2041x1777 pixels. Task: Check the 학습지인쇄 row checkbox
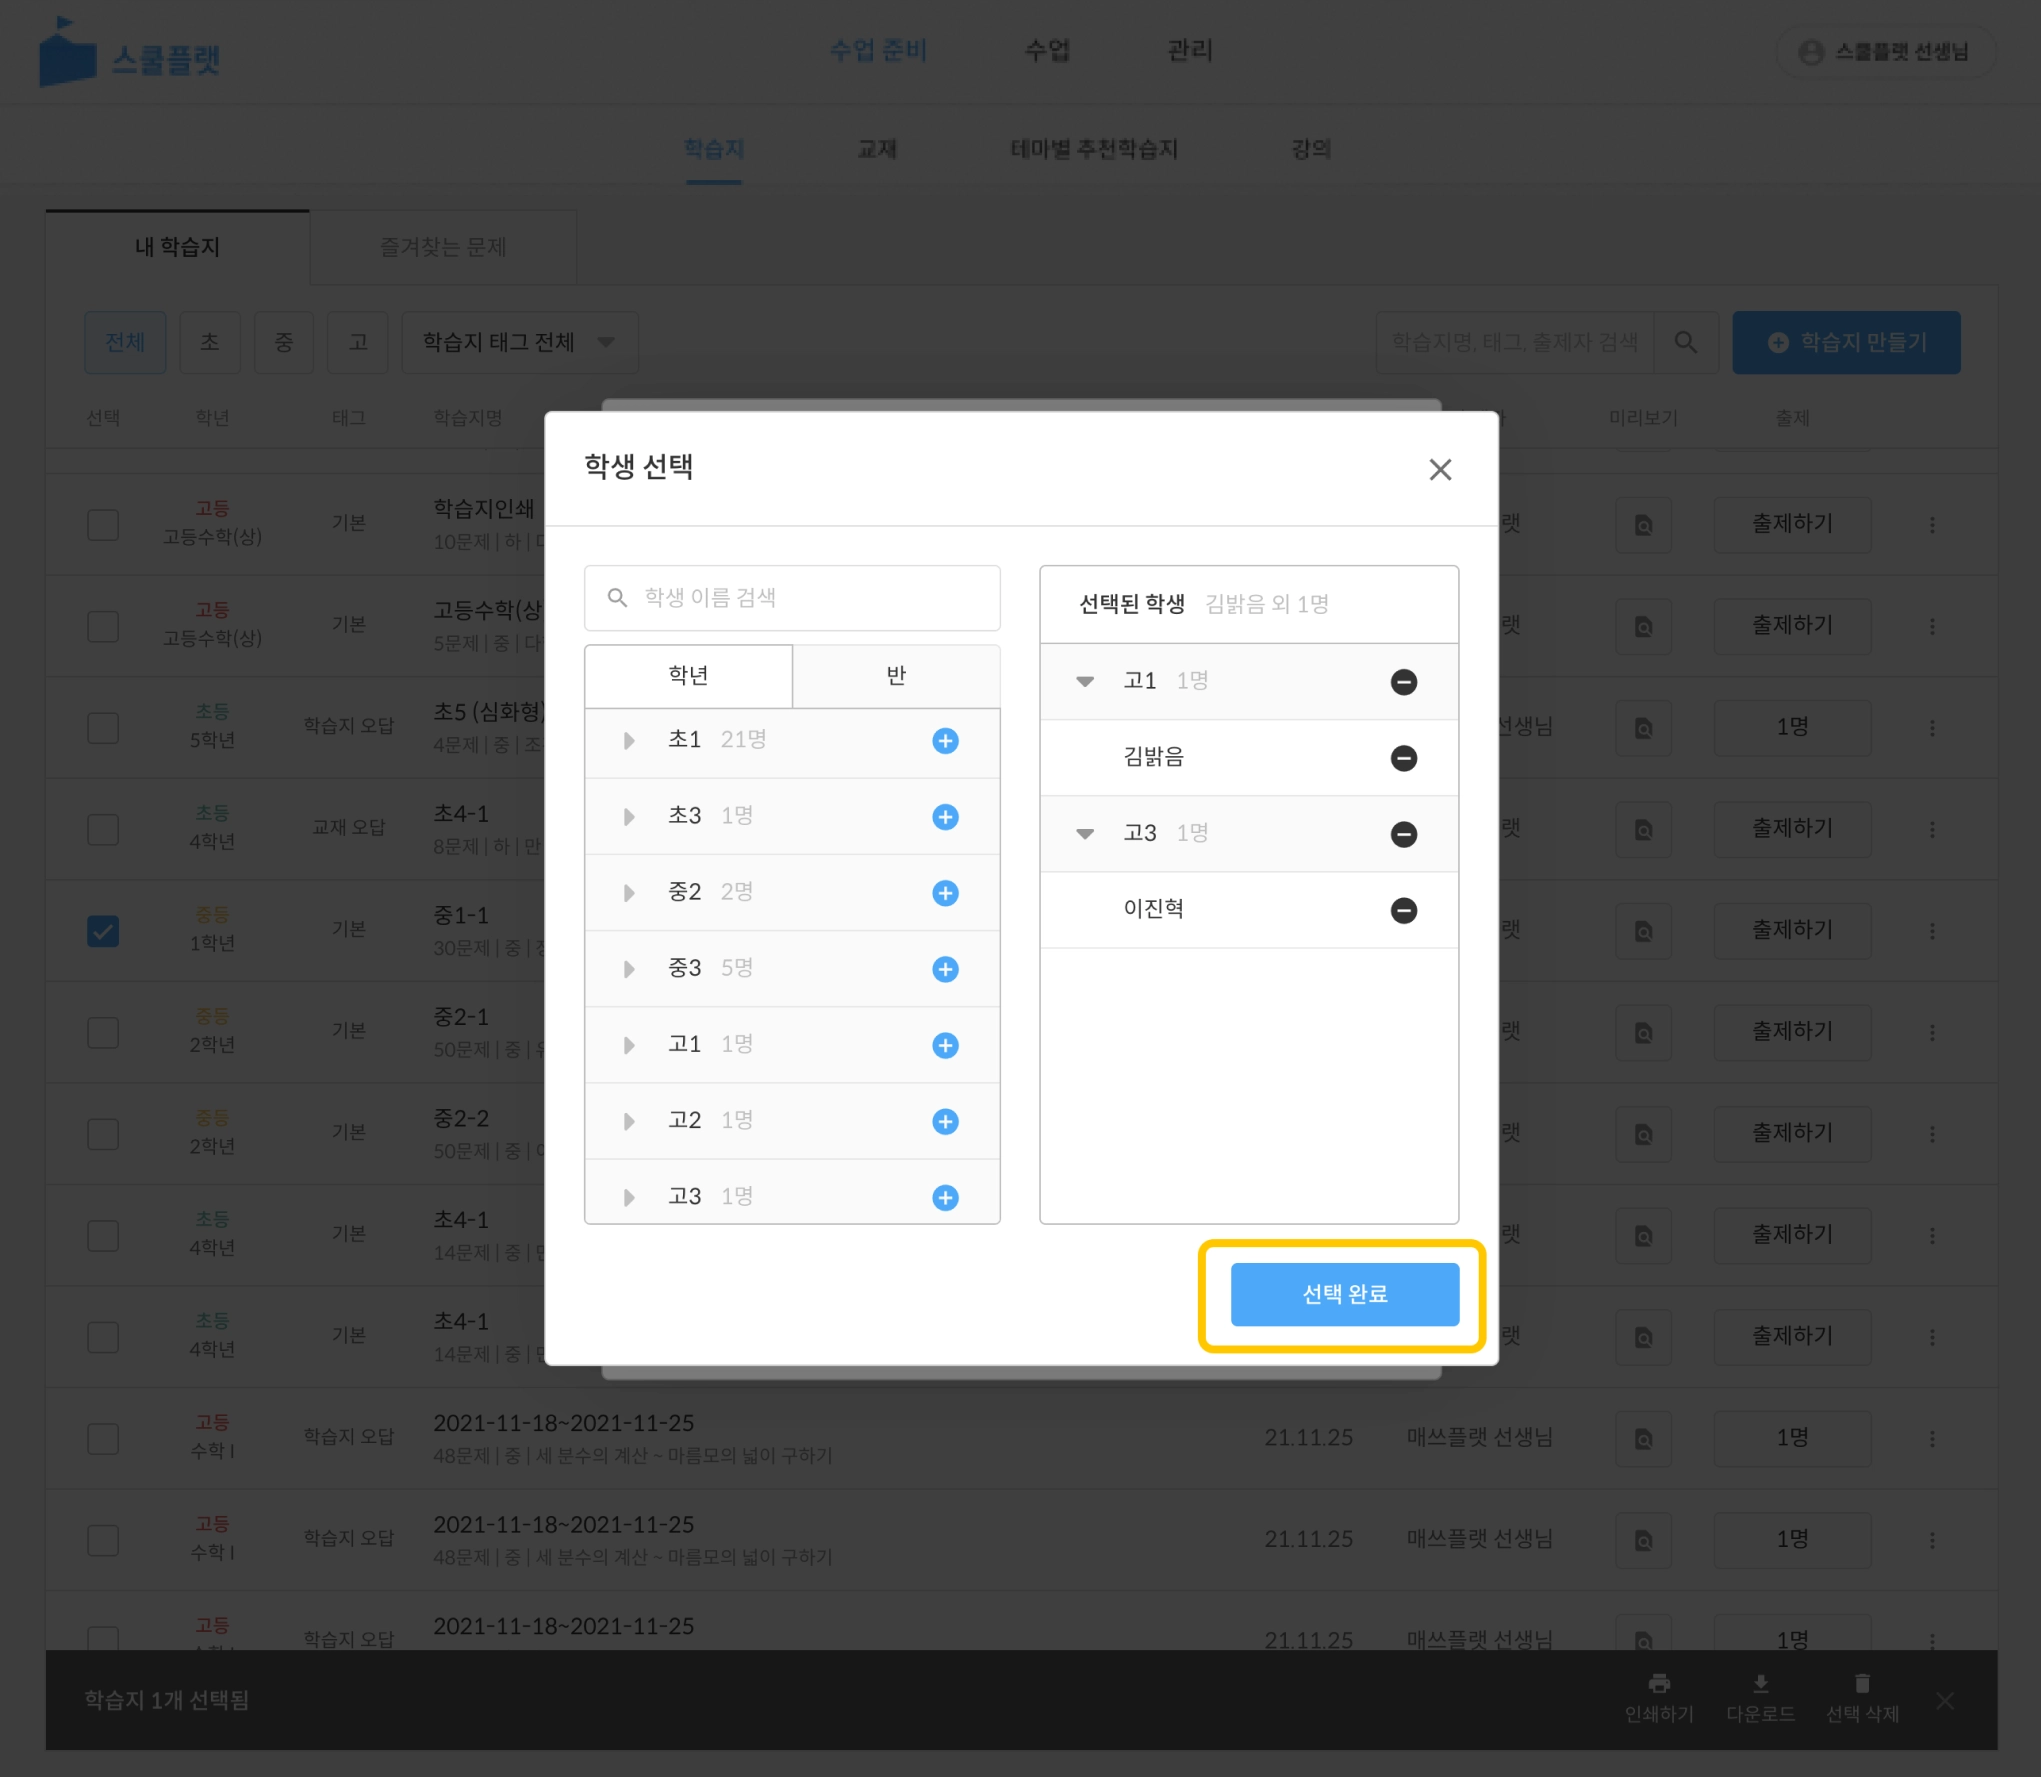point(103,525)
